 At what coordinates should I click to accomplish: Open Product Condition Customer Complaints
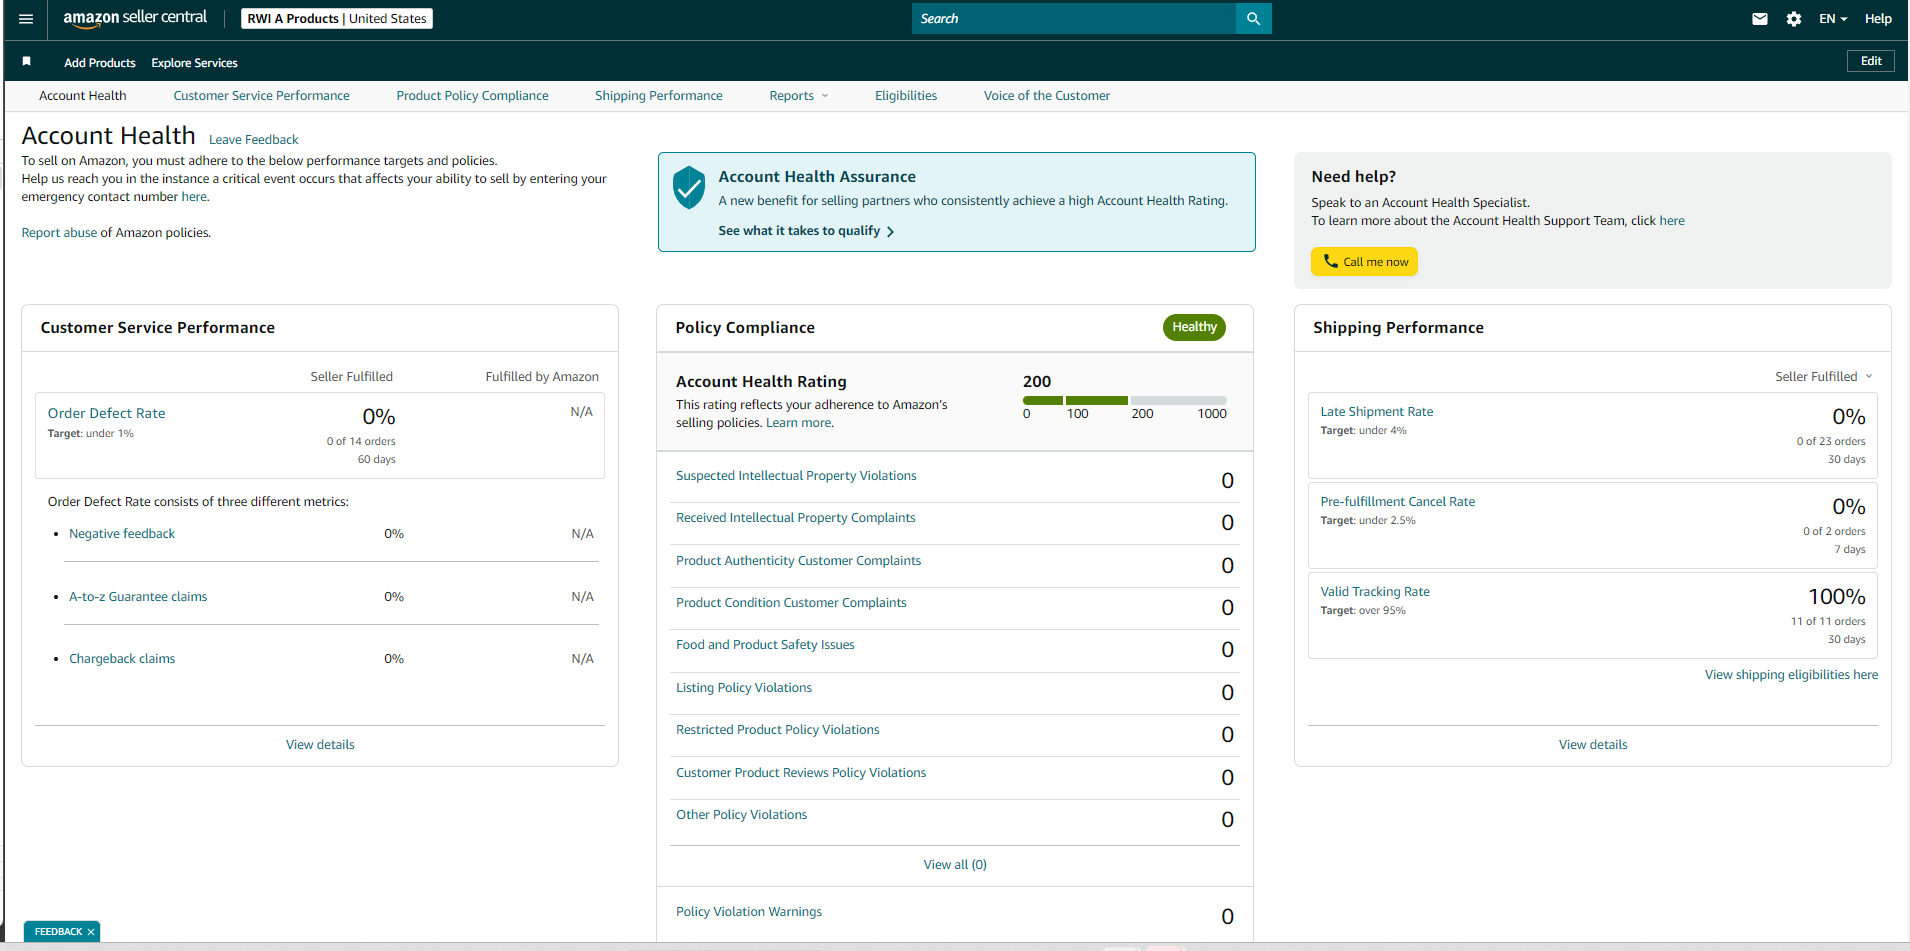pos(791,603)
